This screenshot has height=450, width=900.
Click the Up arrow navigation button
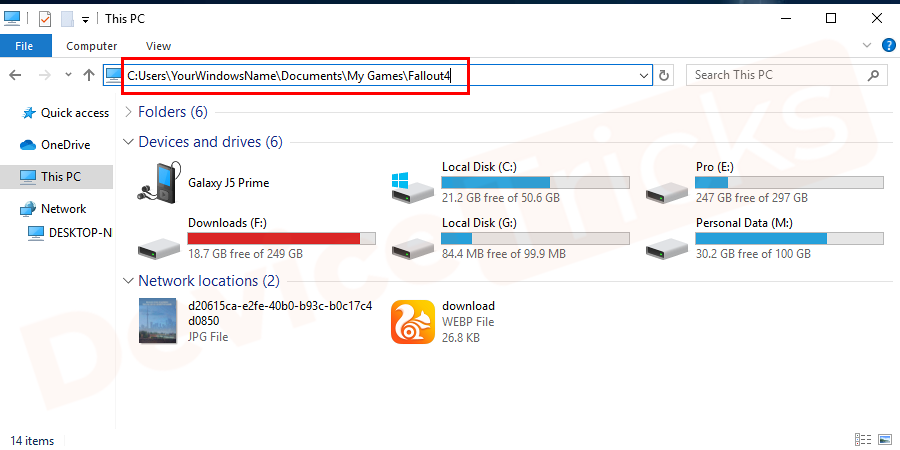point(88,75)
